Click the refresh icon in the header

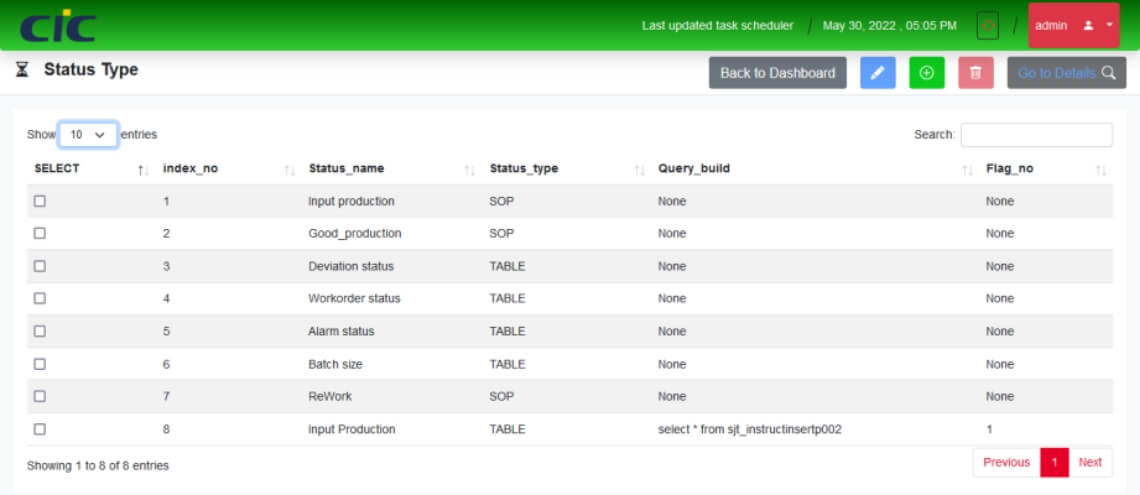(987, 26)
